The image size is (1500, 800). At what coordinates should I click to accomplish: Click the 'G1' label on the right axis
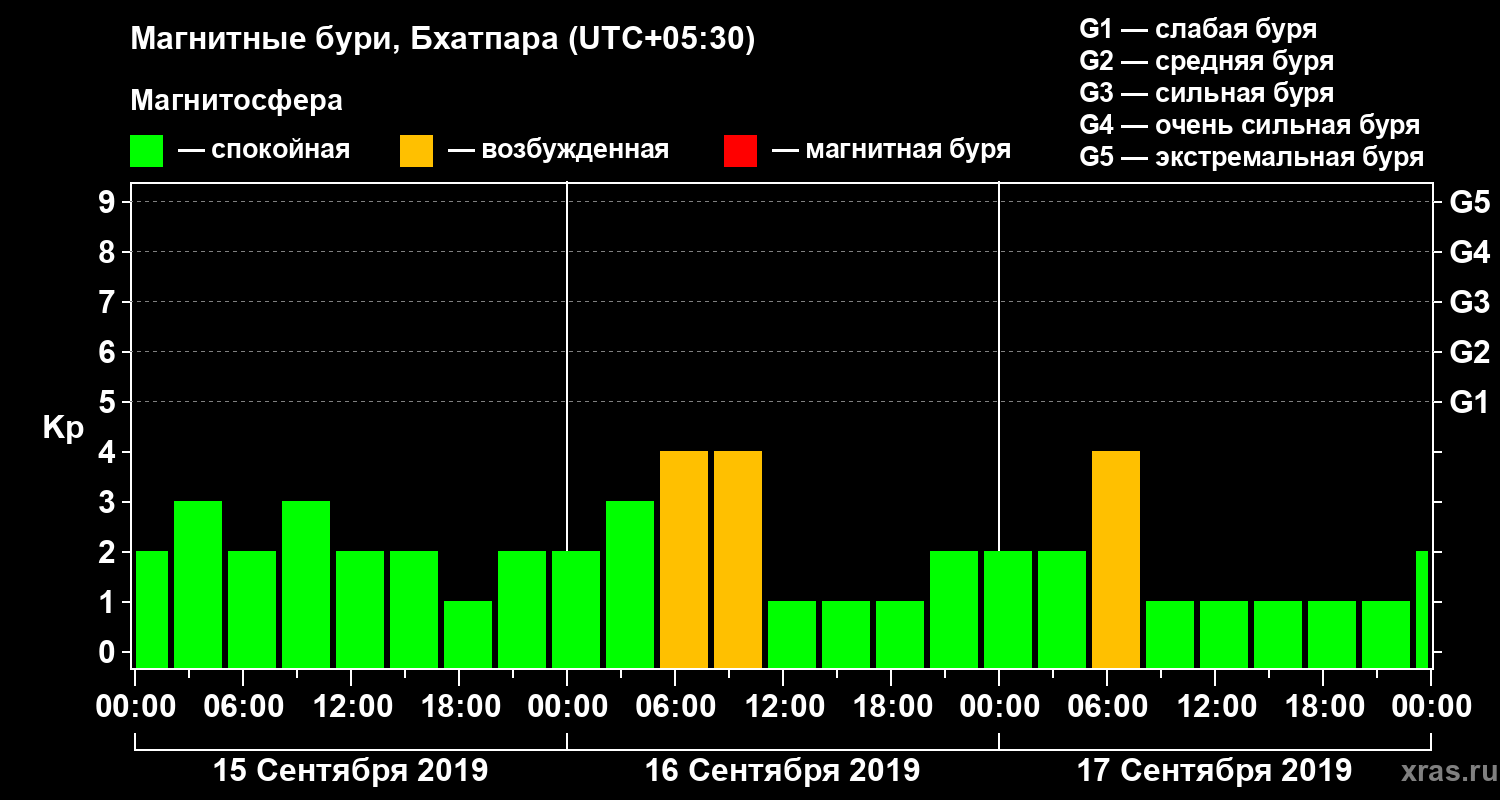[x=1470, y=402]
